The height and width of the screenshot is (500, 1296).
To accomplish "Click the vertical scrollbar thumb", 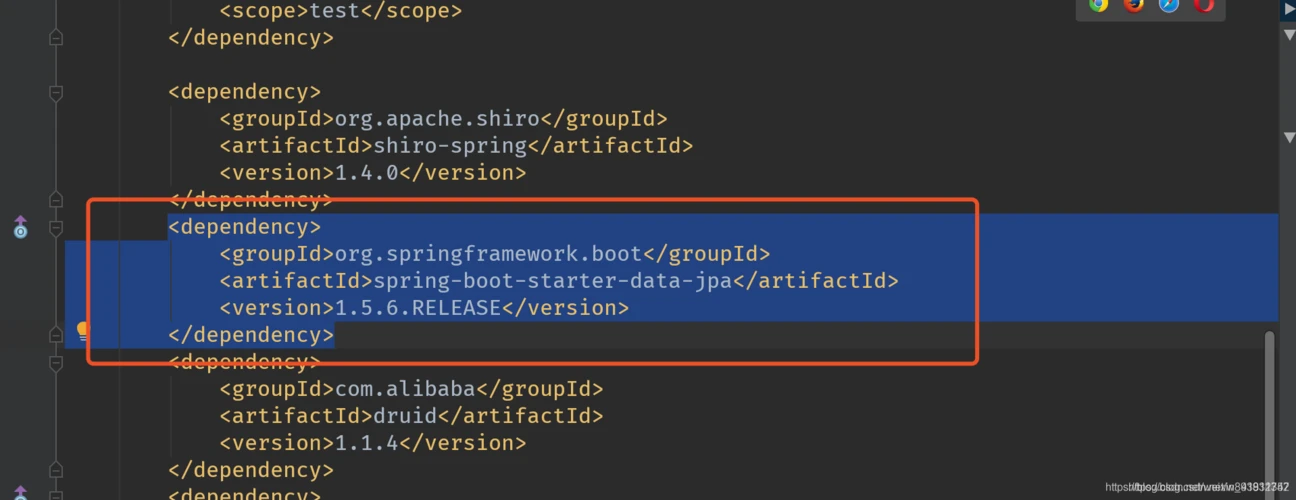I will [x=1270, y=400].
